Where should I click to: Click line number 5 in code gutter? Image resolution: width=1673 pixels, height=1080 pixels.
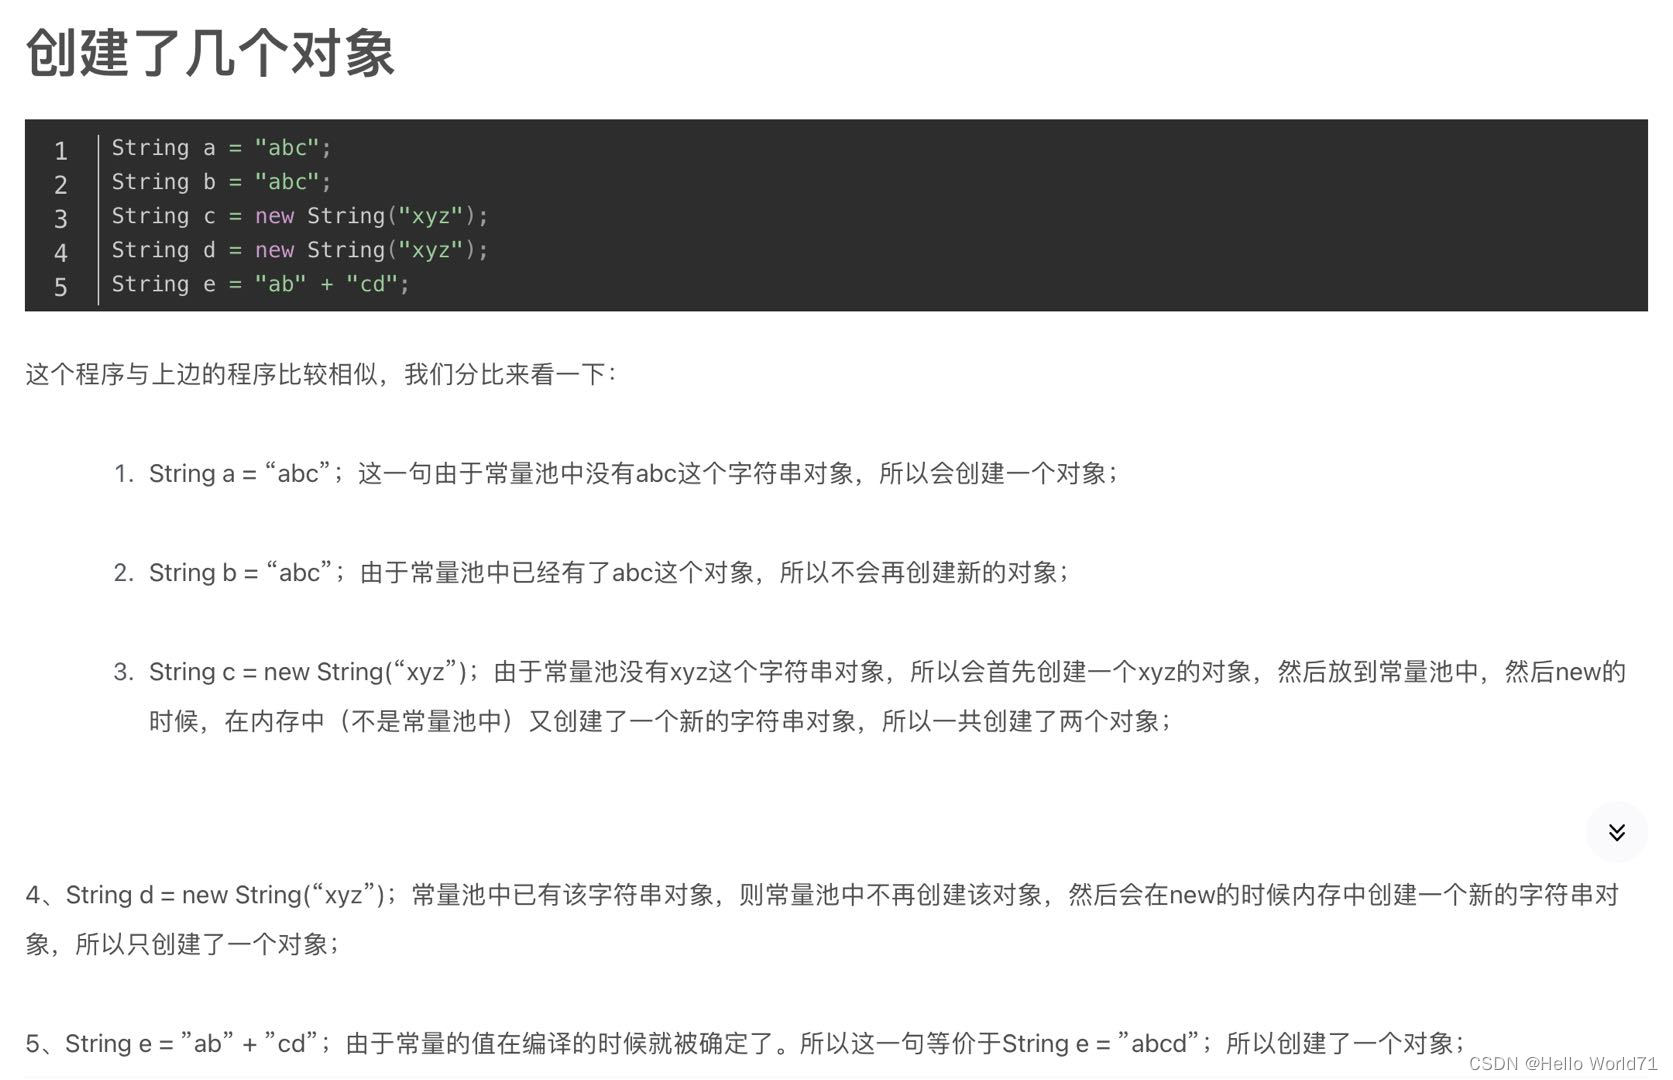(61, 287)
